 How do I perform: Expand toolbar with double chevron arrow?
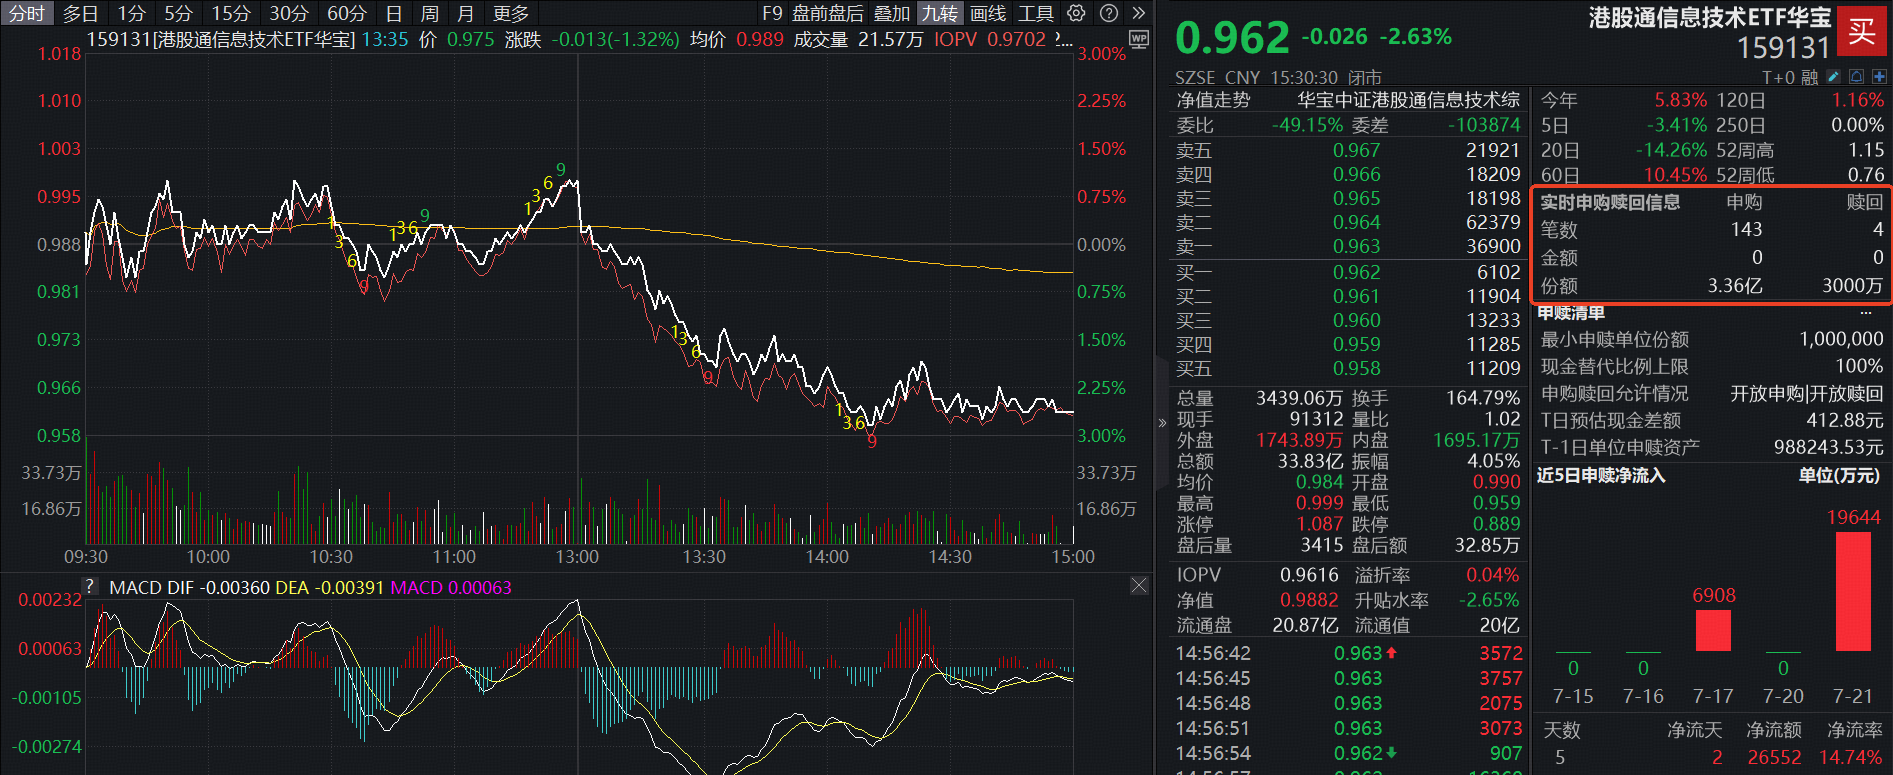click(1138, 13)
